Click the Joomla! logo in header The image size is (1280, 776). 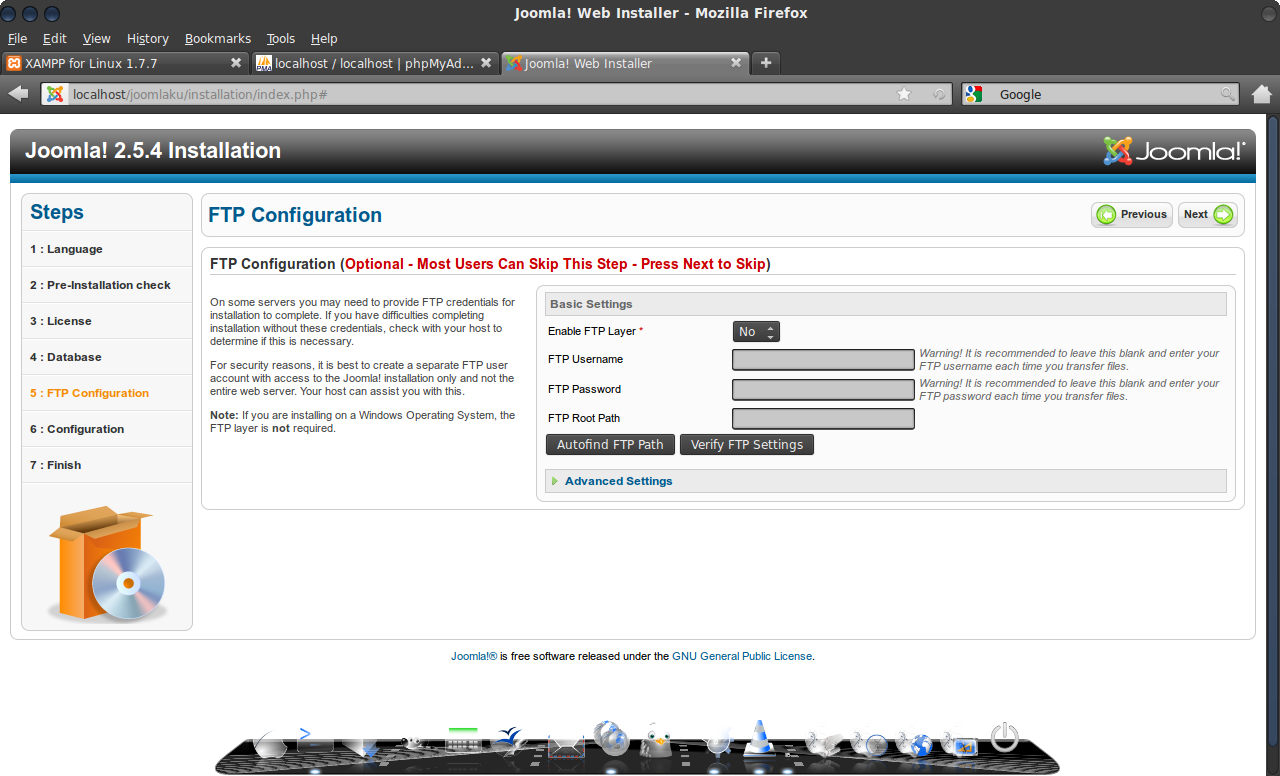[x=1174, y=151]
